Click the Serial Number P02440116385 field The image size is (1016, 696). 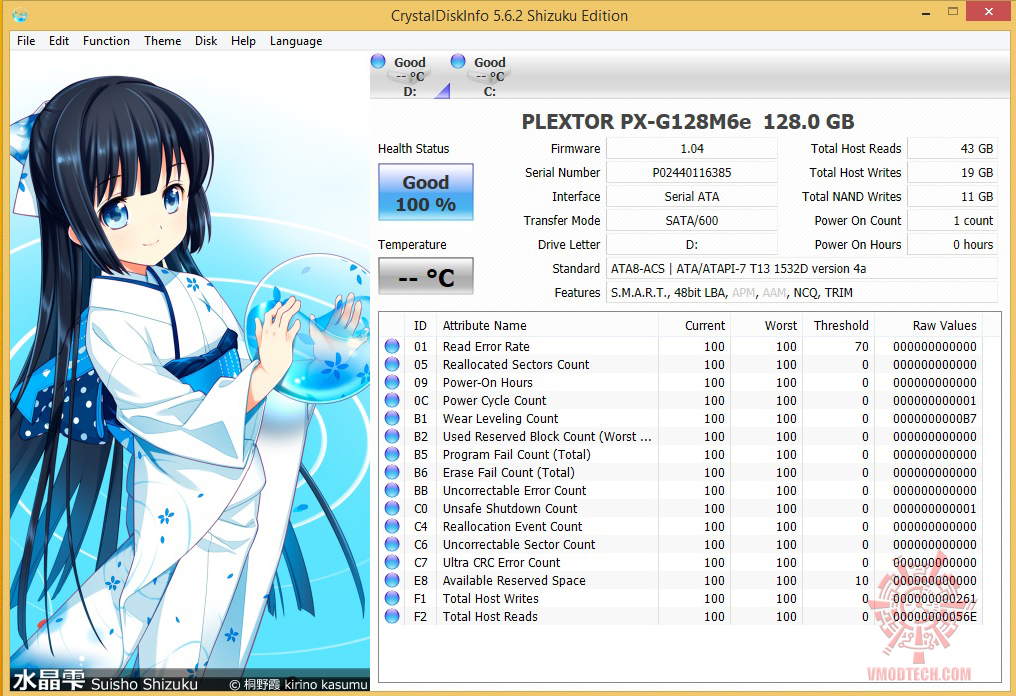[x=691, y=172]
